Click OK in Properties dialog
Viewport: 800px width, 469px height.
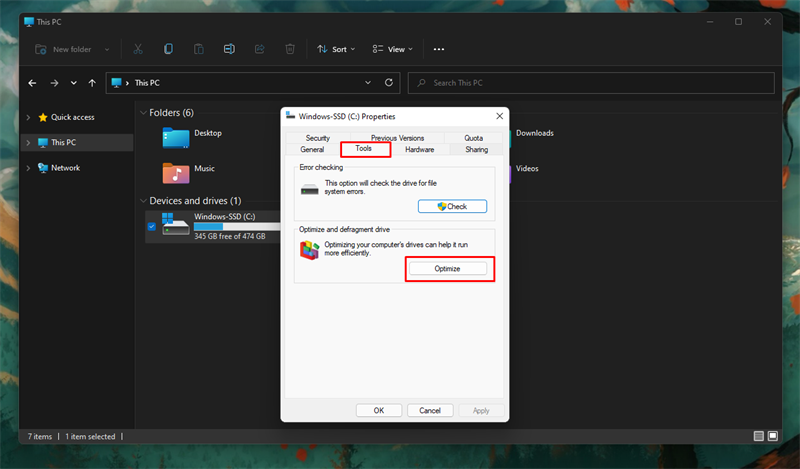click(x=379, y=410)
